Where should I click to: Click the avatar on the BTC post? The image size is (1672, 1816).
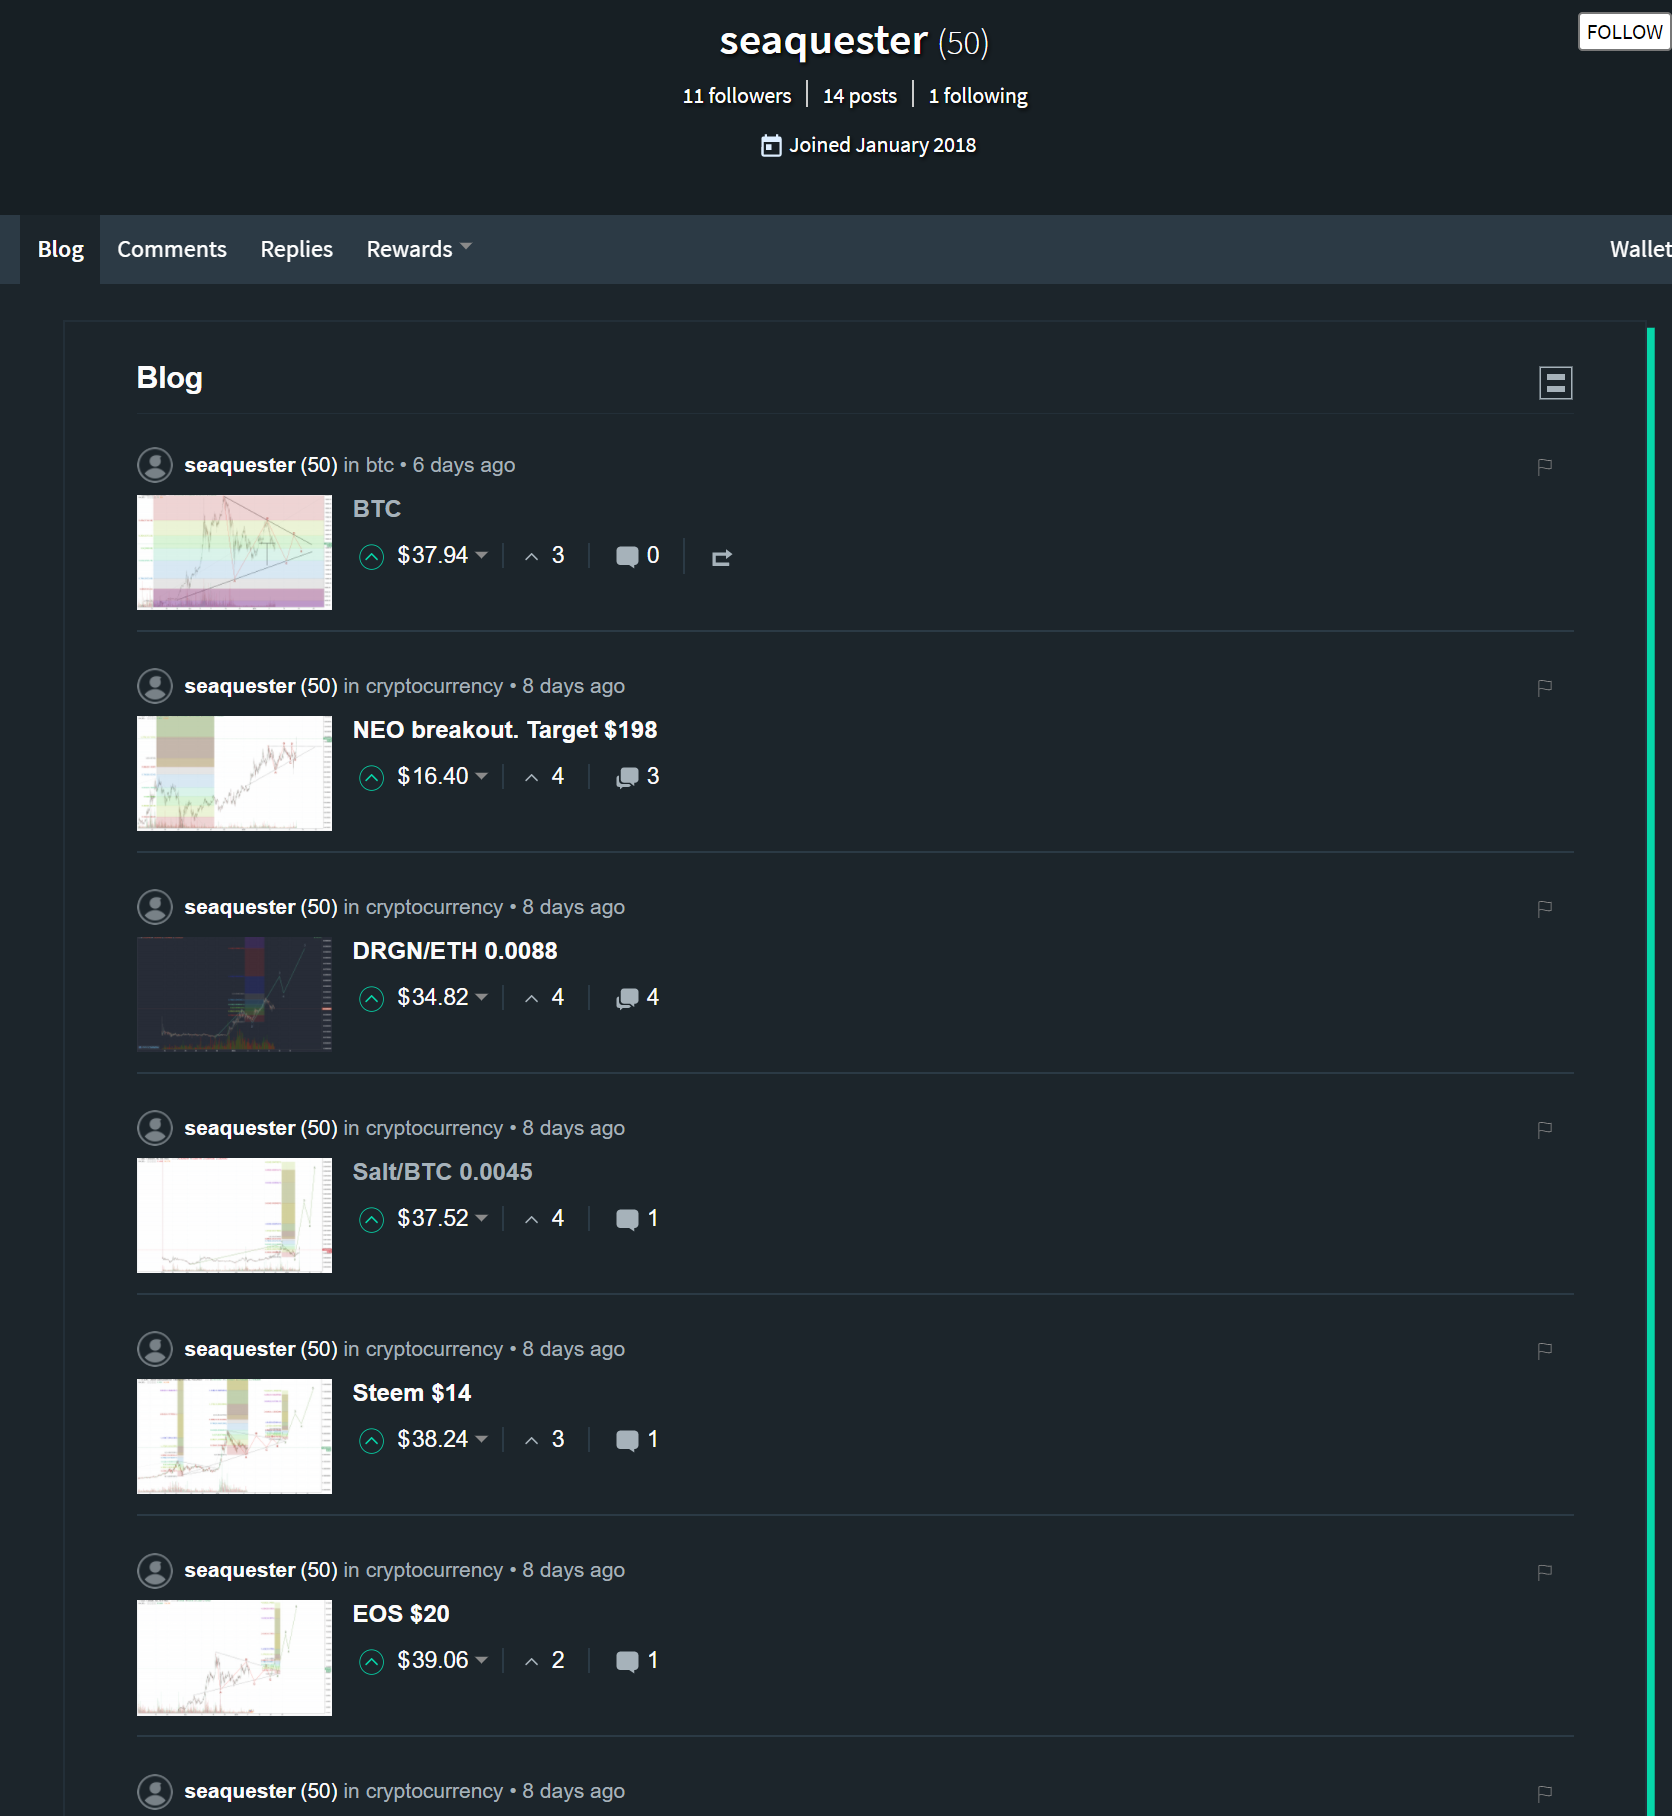point(154,465)
